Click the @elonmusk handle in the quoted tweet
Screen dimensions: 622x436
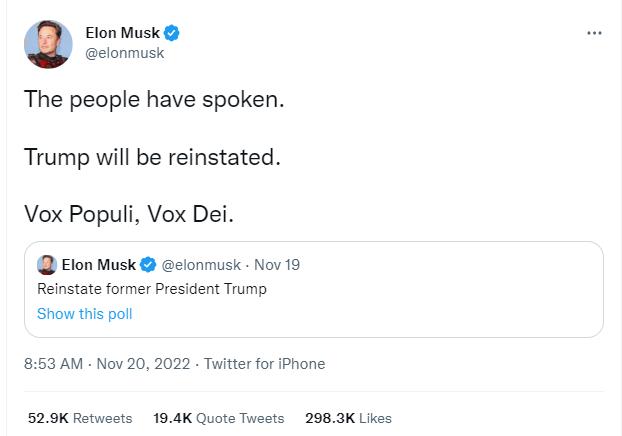click(x=200, y=265)
